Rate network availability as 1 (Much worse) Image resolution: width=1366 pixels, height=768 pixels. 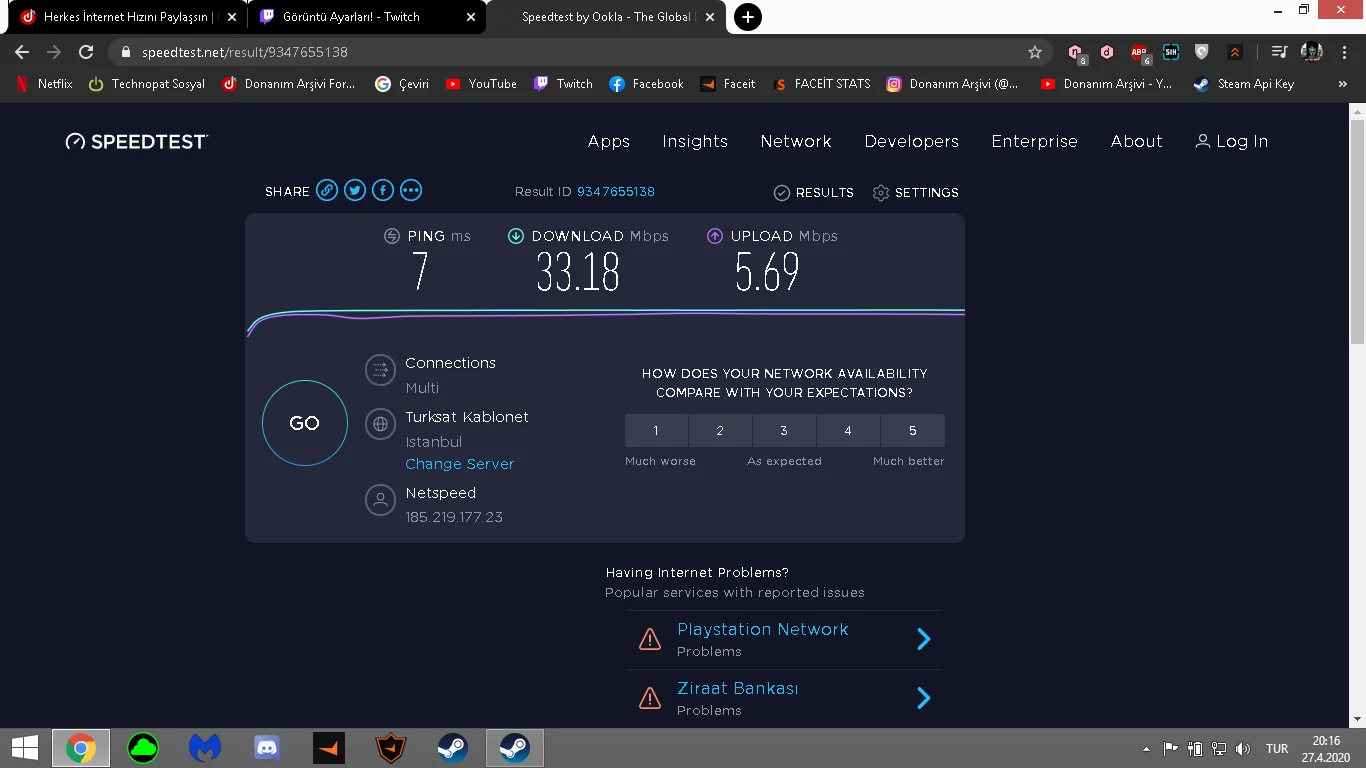pos(656,431)
